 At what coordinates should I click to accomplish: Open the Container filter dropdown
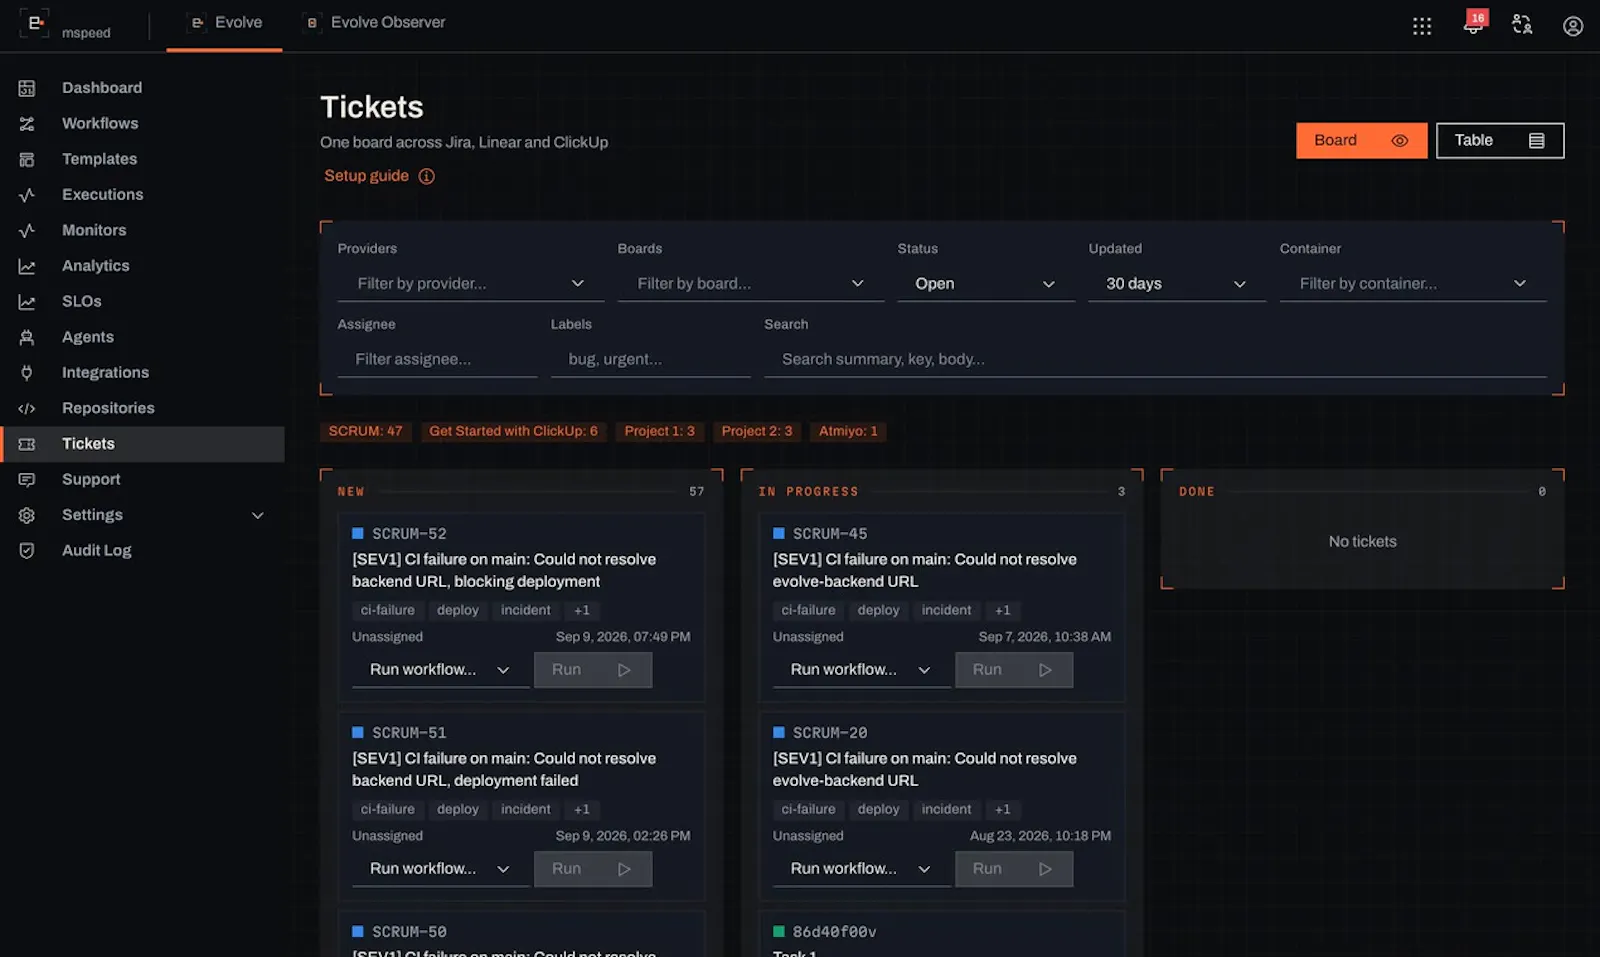[1413, 284]
